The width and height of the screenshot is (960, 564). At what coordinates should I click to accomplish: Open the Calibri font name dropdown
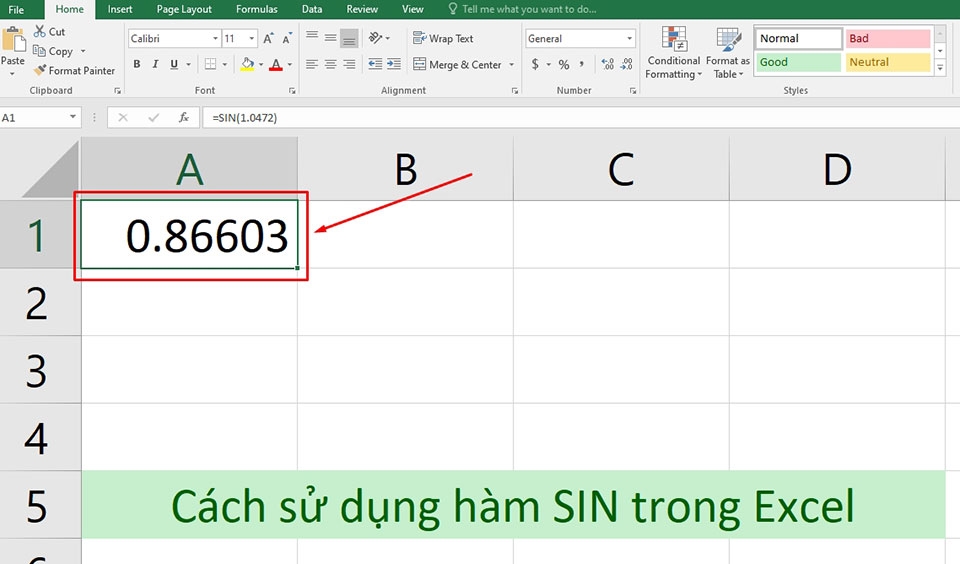(216, 39)
